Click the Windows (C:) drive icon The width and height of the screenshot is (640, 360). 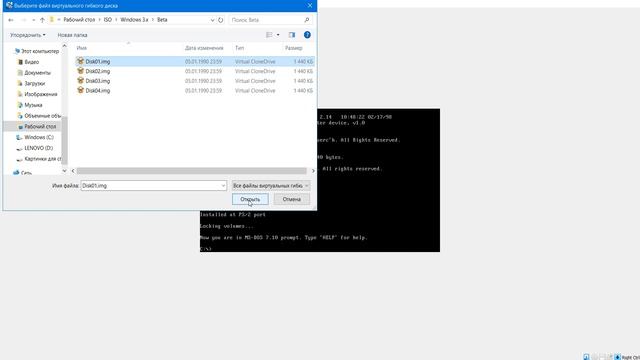click(19, 138)
